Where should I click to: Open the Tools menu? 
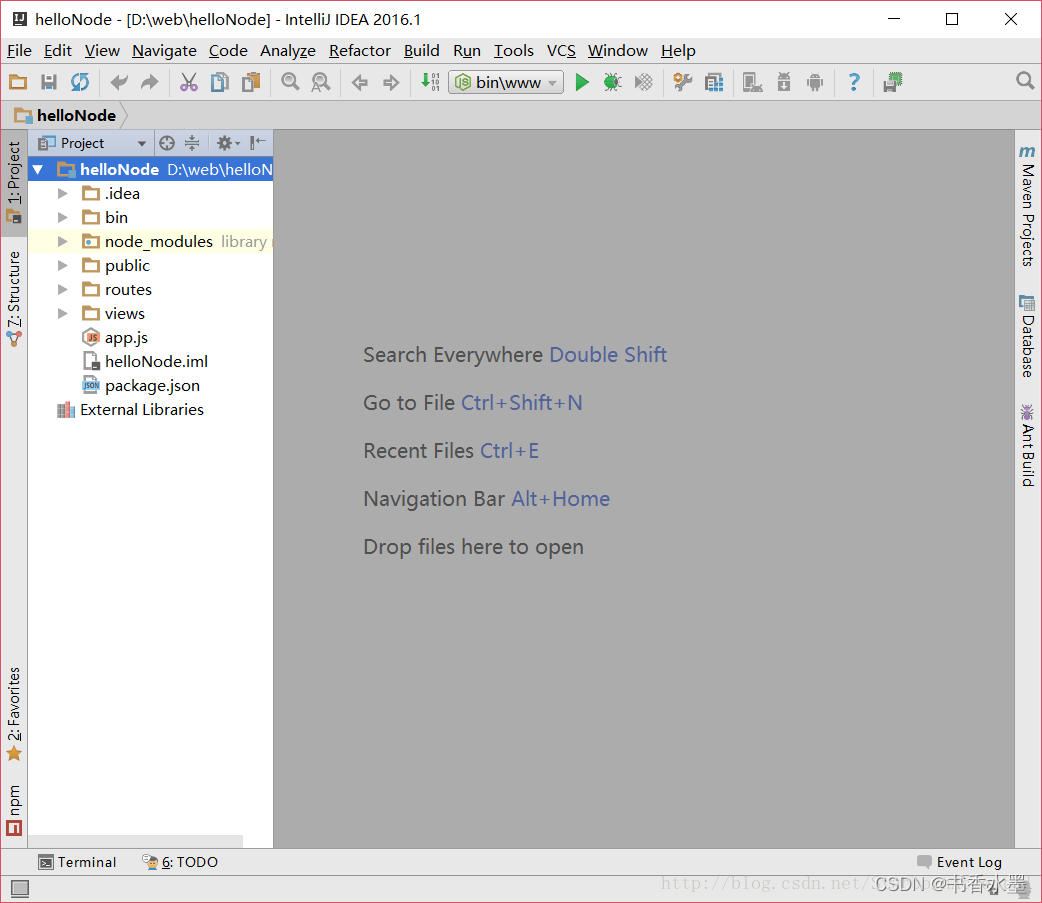[x=514, y=50]
